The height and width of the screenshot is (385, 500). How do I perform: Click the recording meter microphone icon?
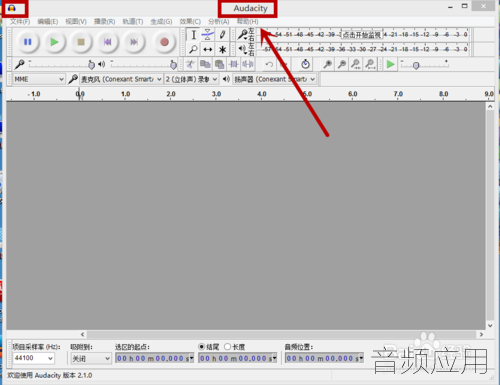tap(242, 34)
